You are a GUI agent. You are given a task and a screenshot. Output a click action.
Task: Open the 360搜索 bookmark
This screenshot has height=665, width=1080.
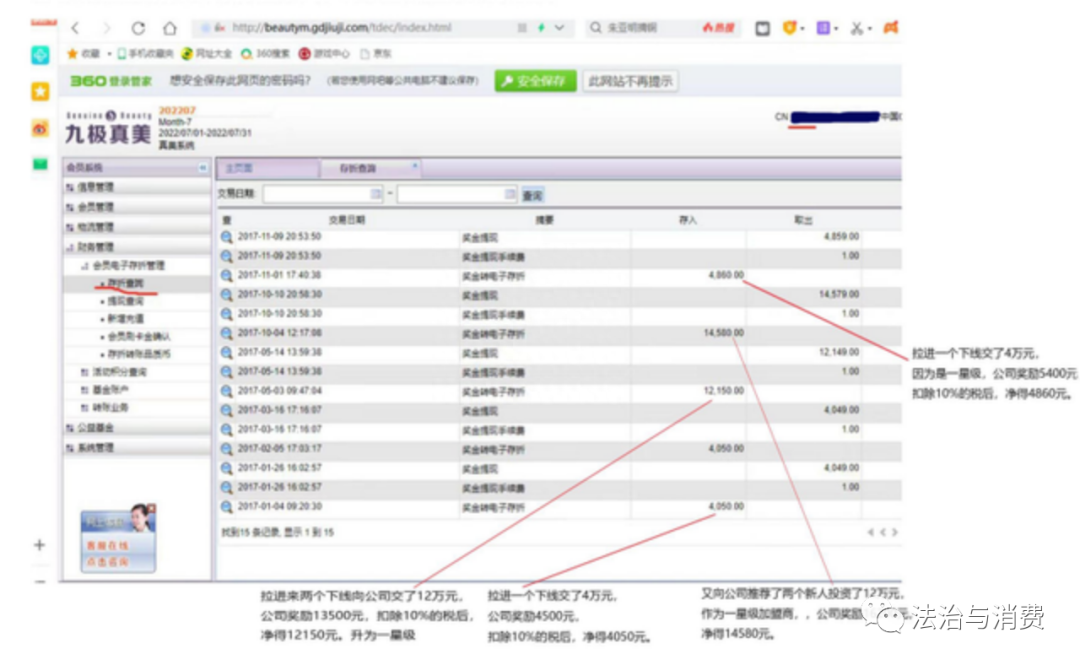click(x=266, y=54)
